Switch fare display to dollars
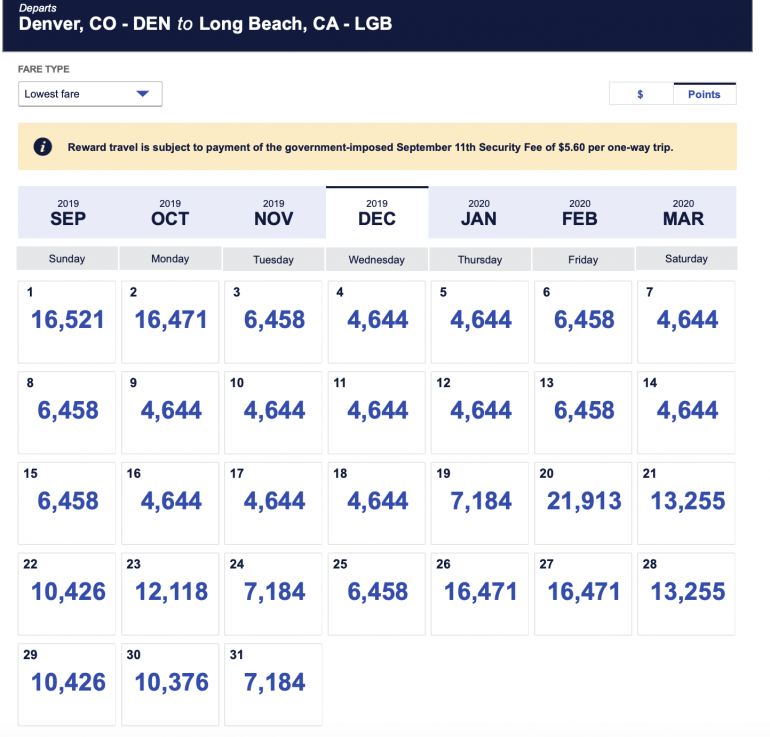The height and width of the screenshot is (737, 770). (x=640, y=94)
